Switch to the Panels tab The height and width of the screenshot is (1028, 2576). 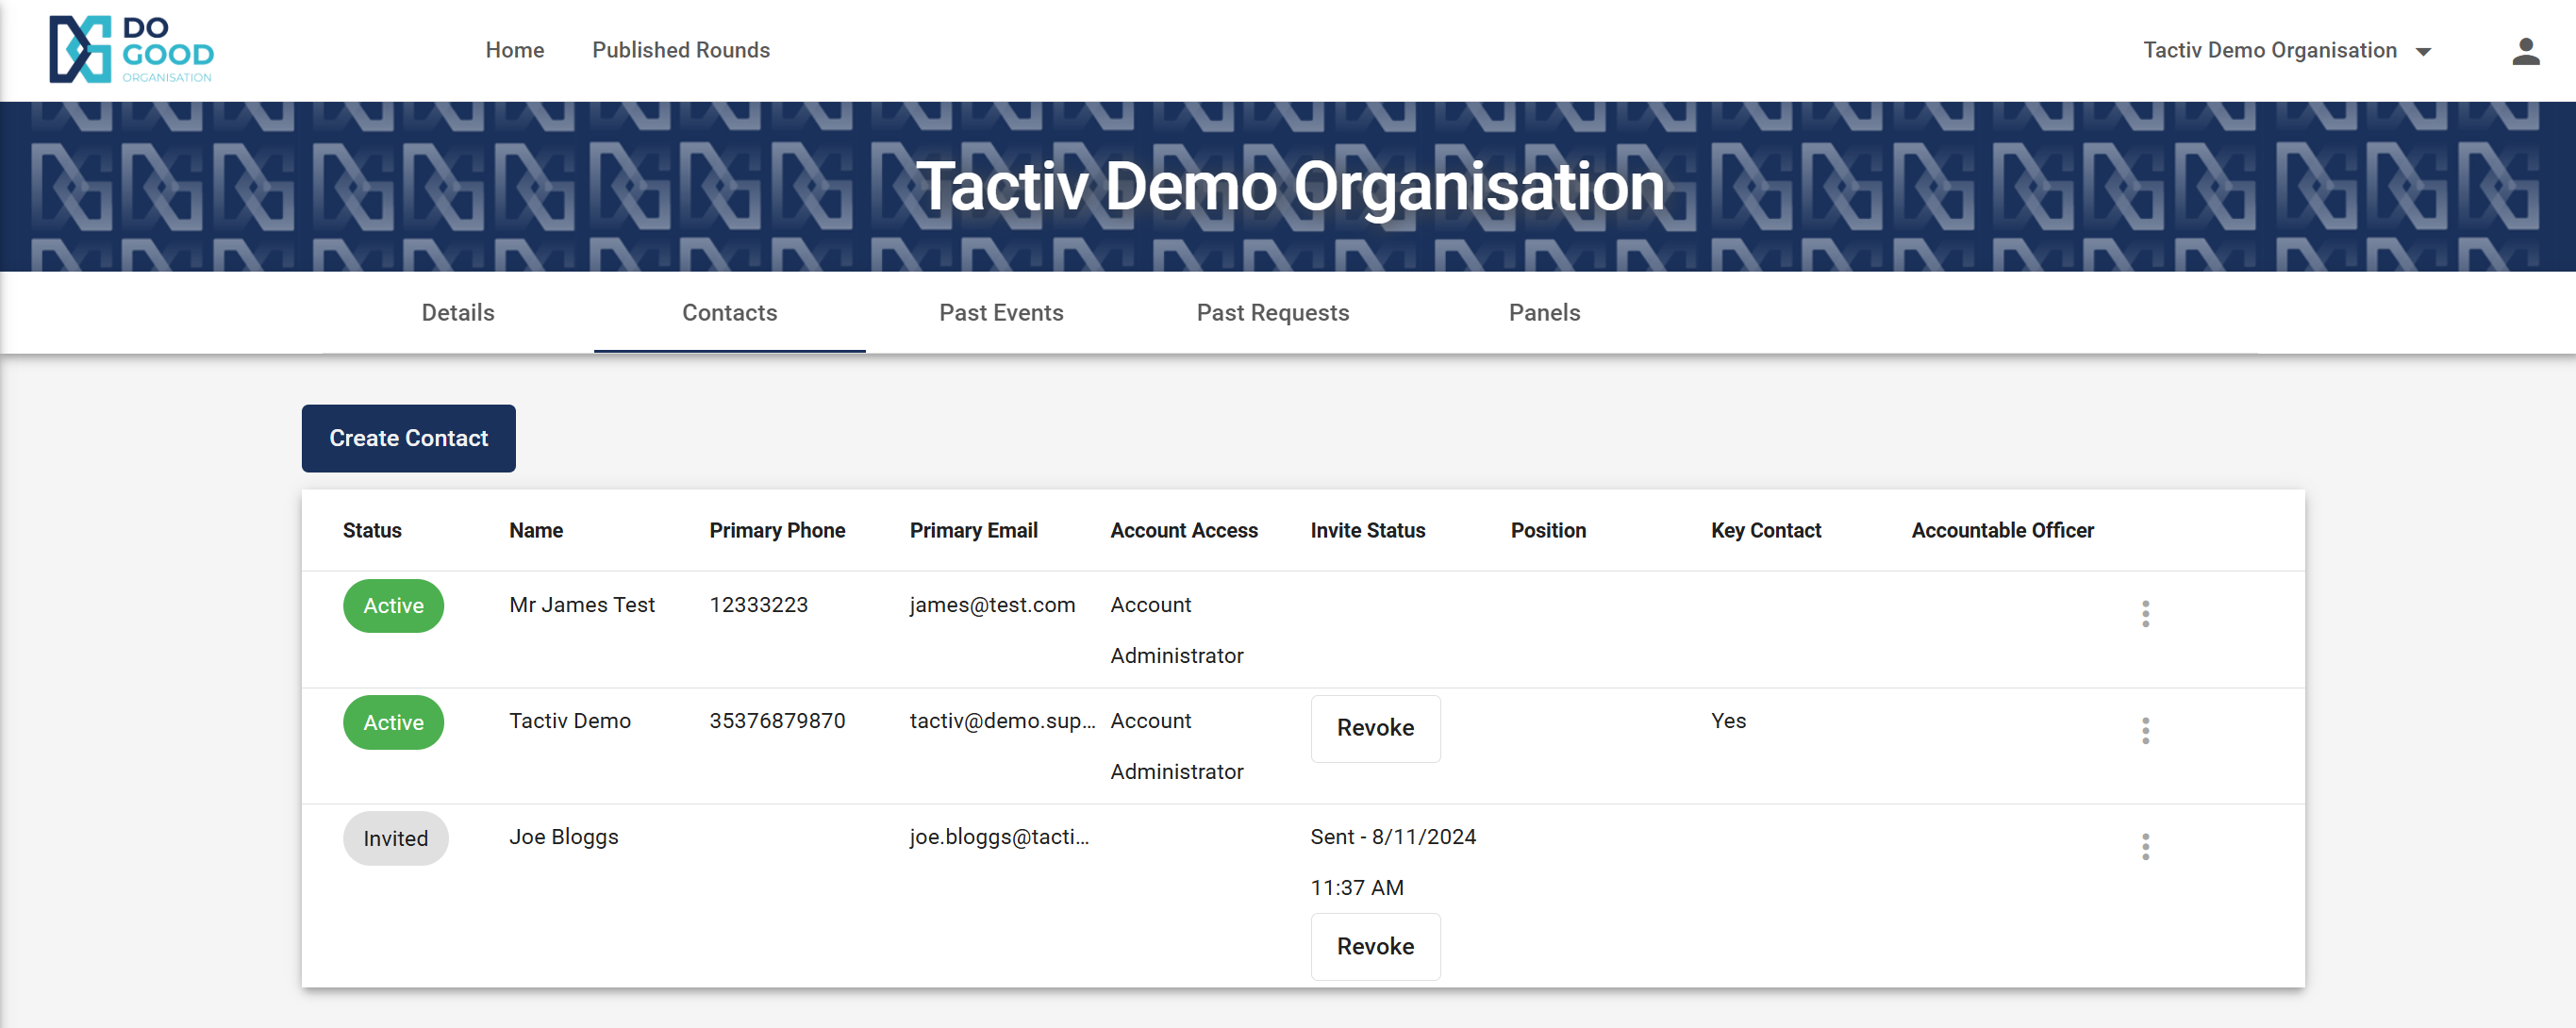pos(1543,313)
